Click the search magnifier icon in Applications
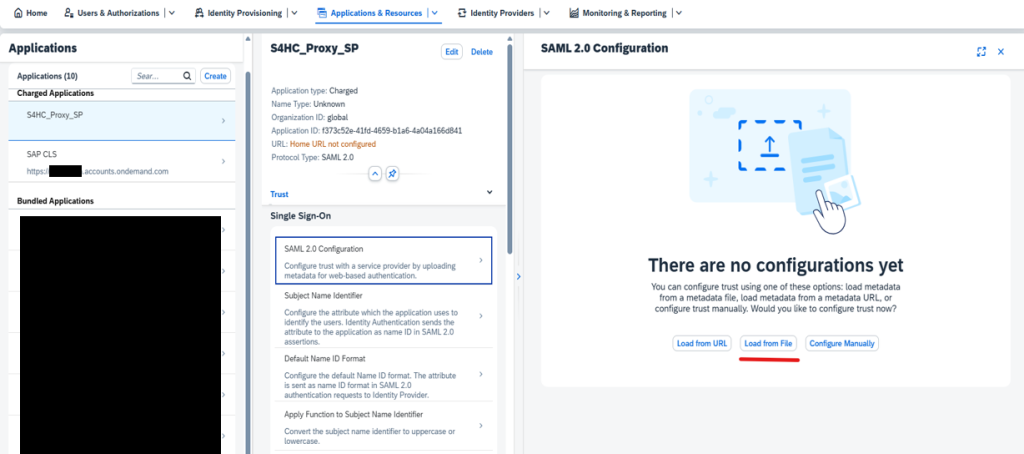 point(186,76)
